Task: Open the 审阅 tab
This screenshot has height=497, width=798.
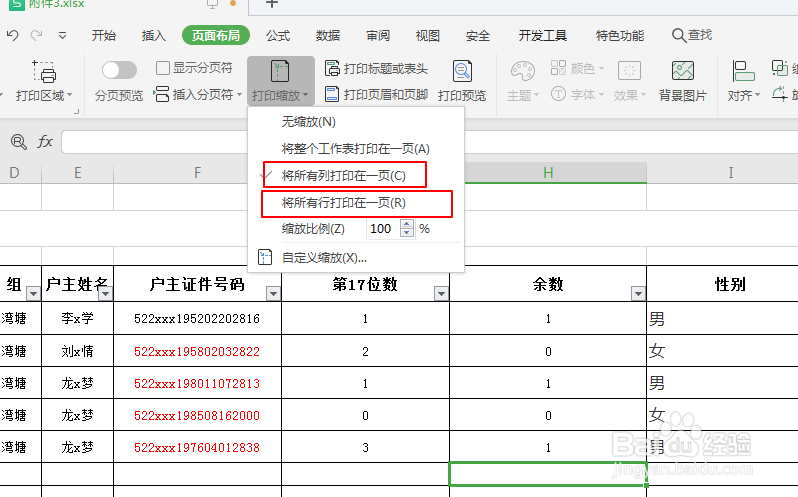Action: (x=378, y=36)
